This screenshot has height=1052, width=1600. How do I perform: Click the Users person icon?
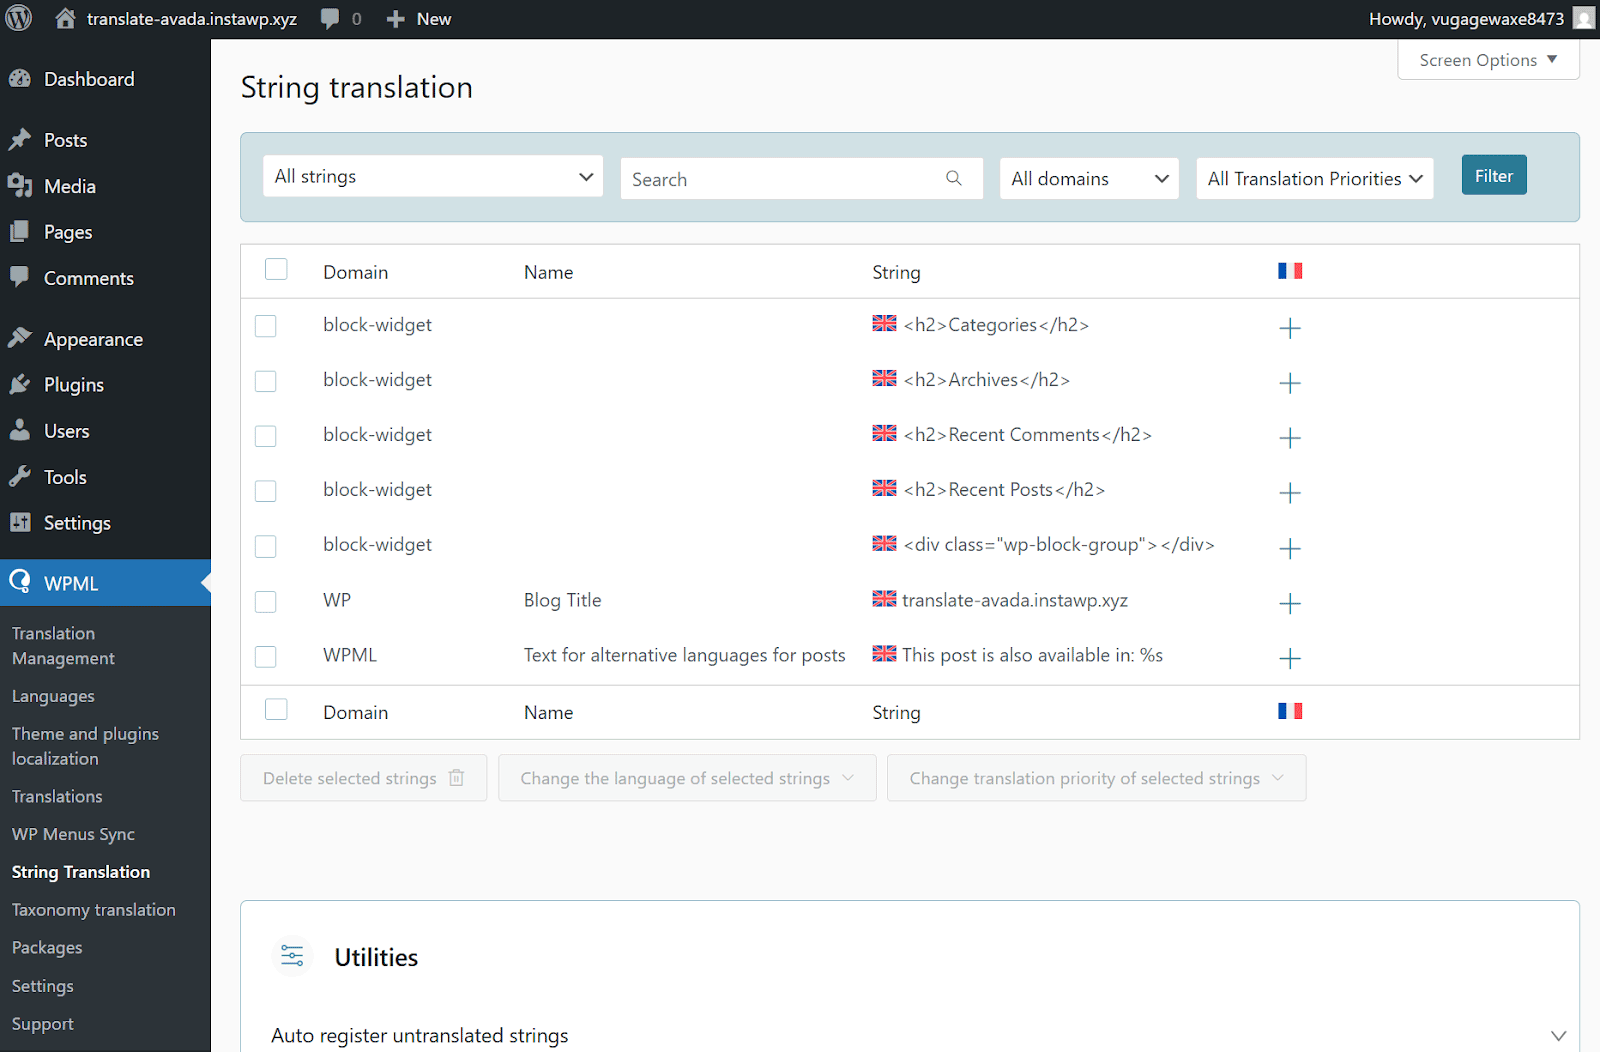(x=20, y=430)
